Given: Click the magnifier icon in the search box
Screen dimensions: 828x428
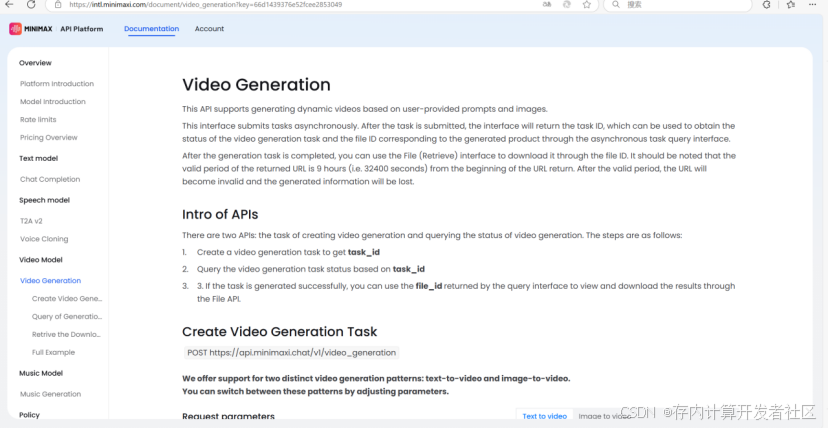Looking at the screenshot, I should tap(616, 4).
